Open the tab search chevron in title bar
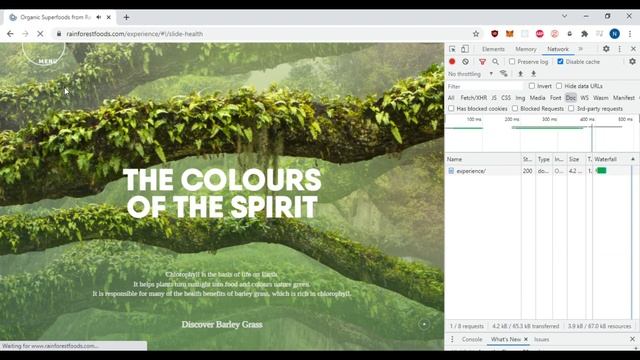 (x=564, y=16)
